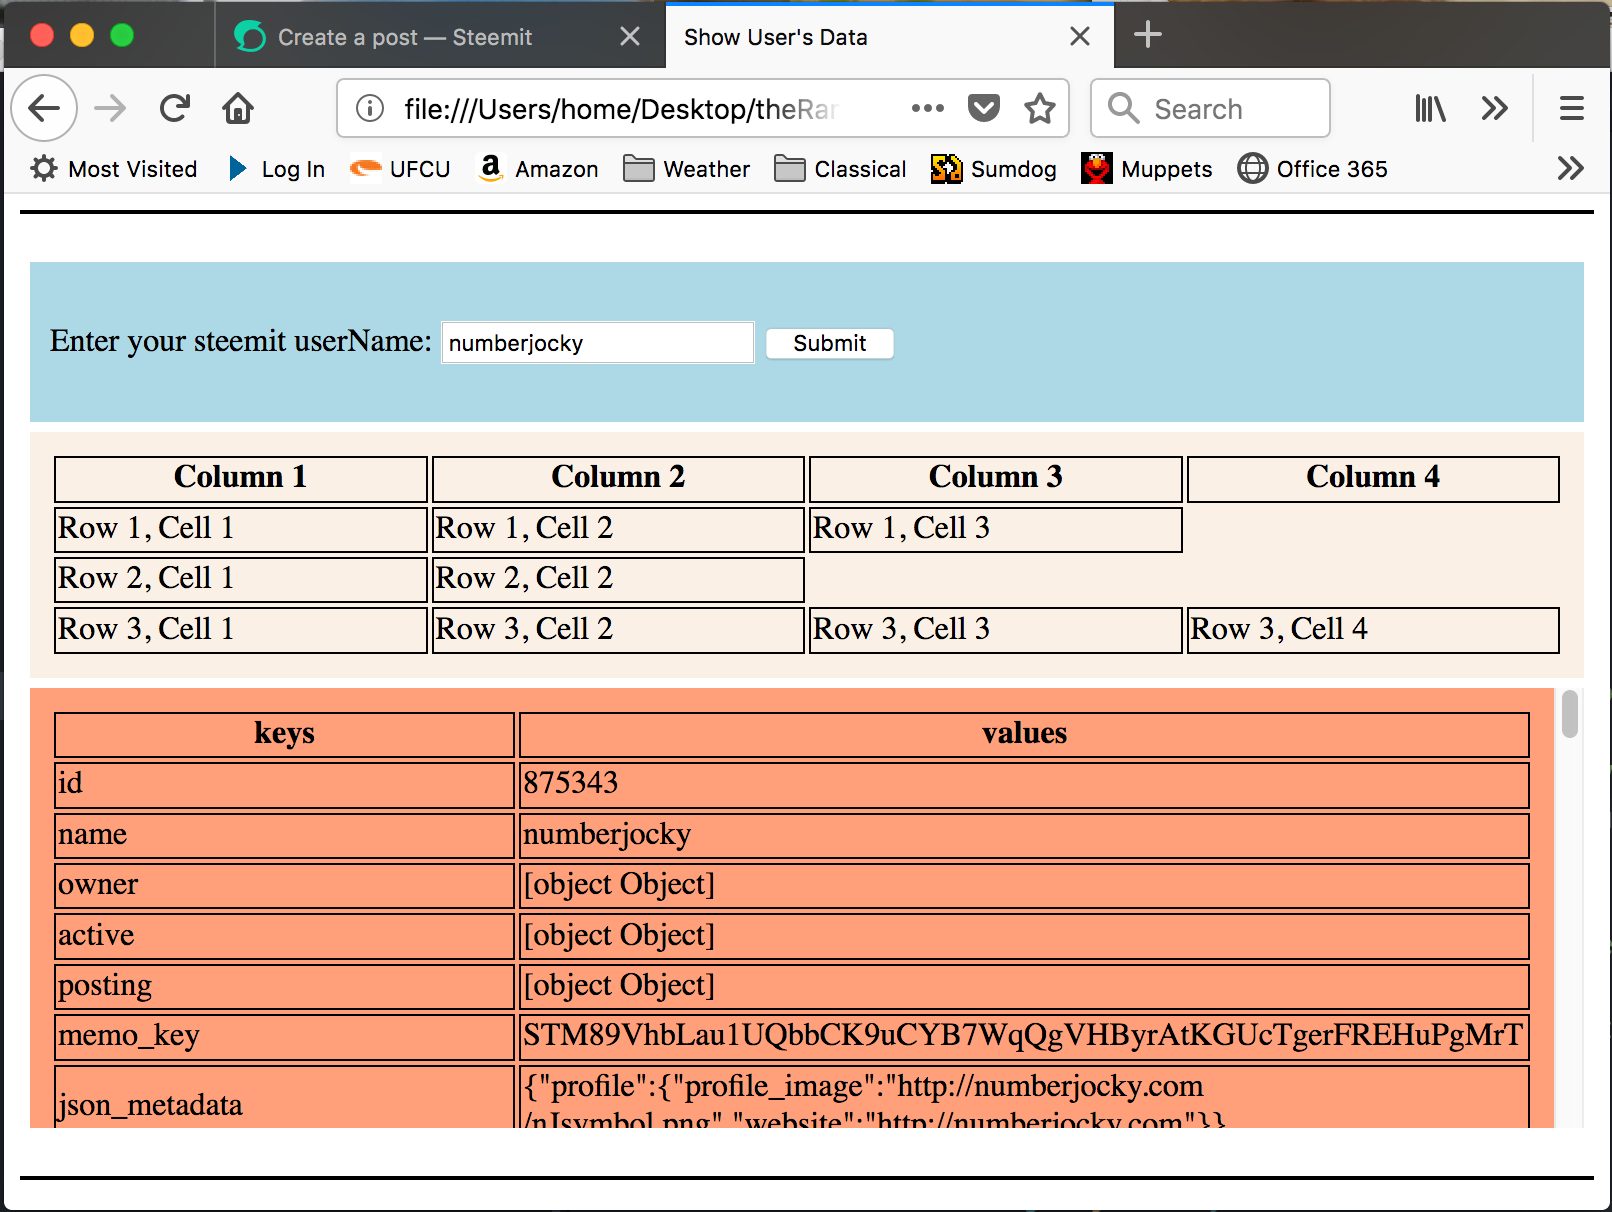Open a new browser tab
This screenshot has width=1612, height=1212.
coord(1148,35)
